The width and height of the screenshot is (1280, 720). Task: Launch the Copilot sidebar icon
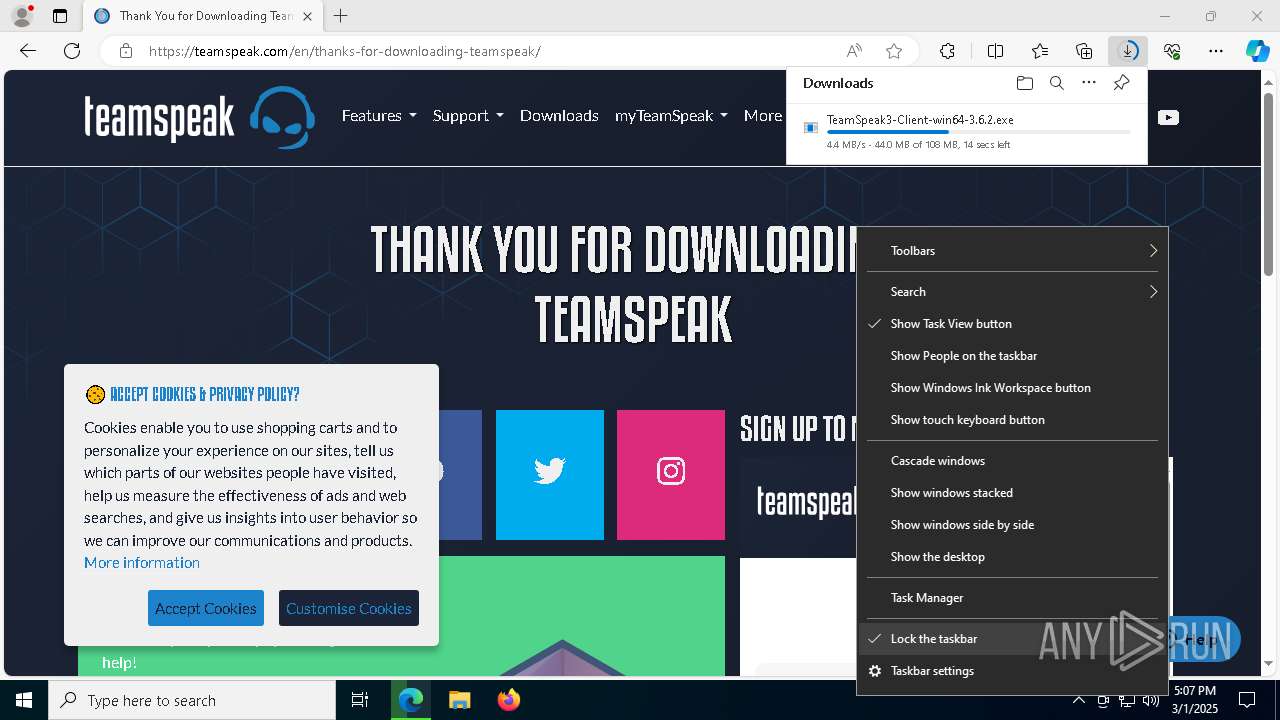(x=1257, y=51)
